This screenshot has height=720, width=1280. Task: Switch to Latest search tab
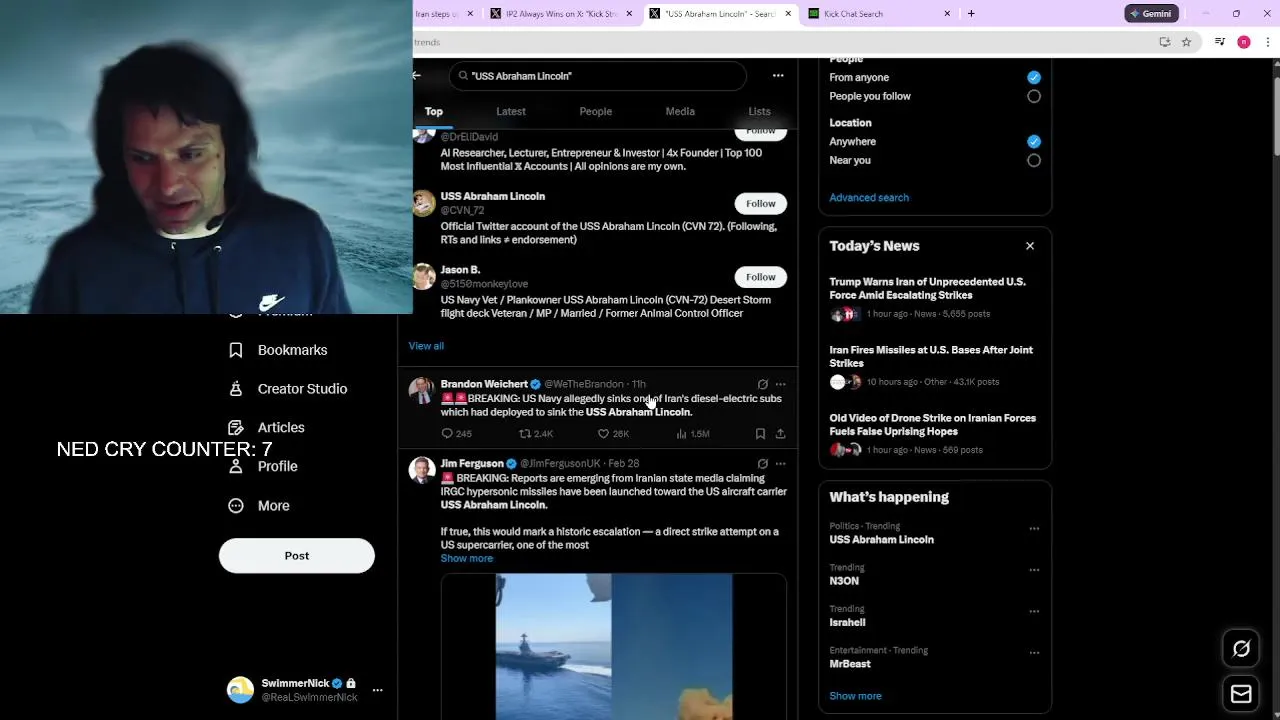tap(511, 111)
